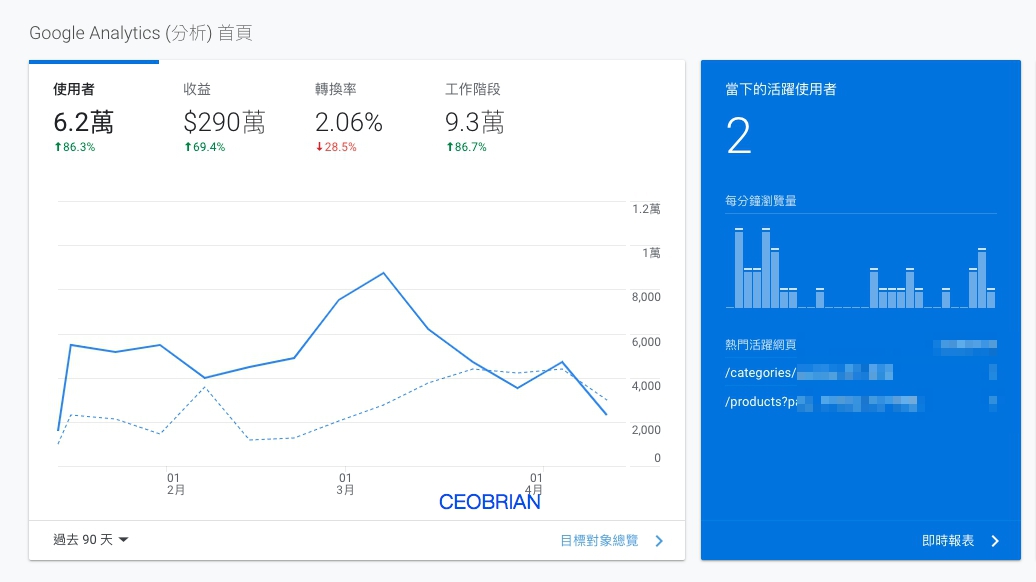Click the 6.2萬 users value

[83, 122]
